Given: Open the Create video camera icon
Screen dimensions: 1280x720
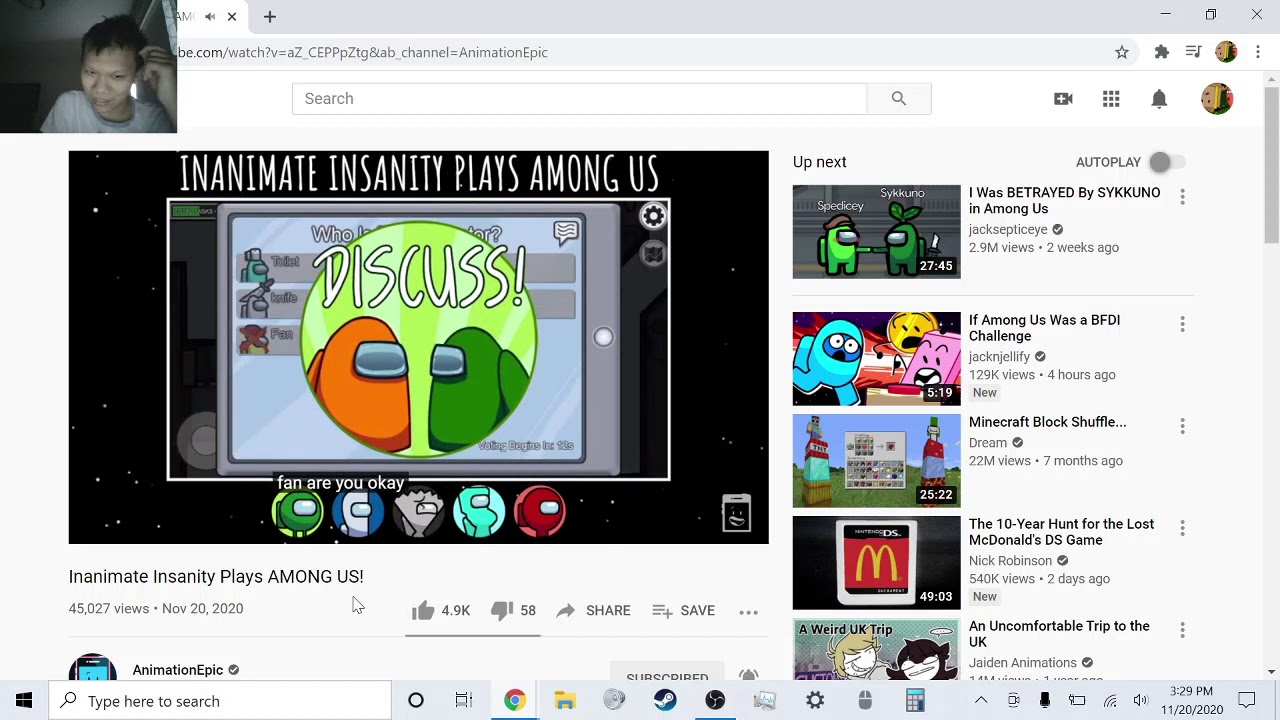Looking at the screenshot, I should click(x=1063, y=98).
